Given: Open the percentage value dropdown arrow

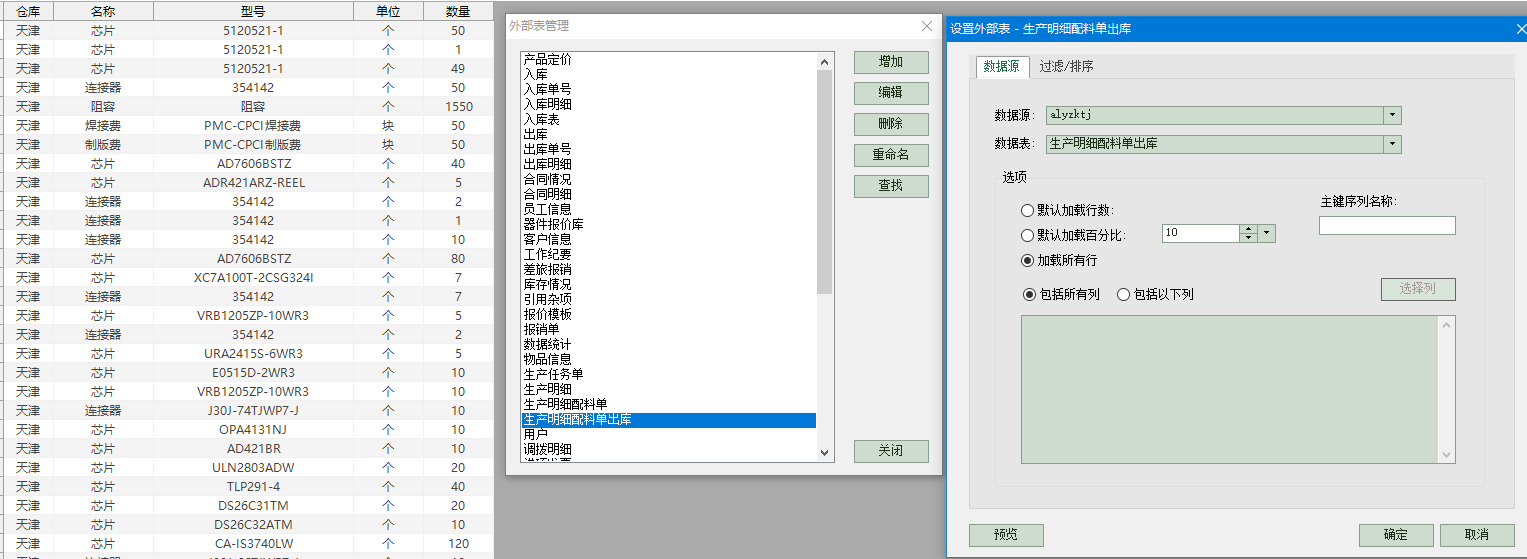Looking at the screenshot, I should (1267, 233).
